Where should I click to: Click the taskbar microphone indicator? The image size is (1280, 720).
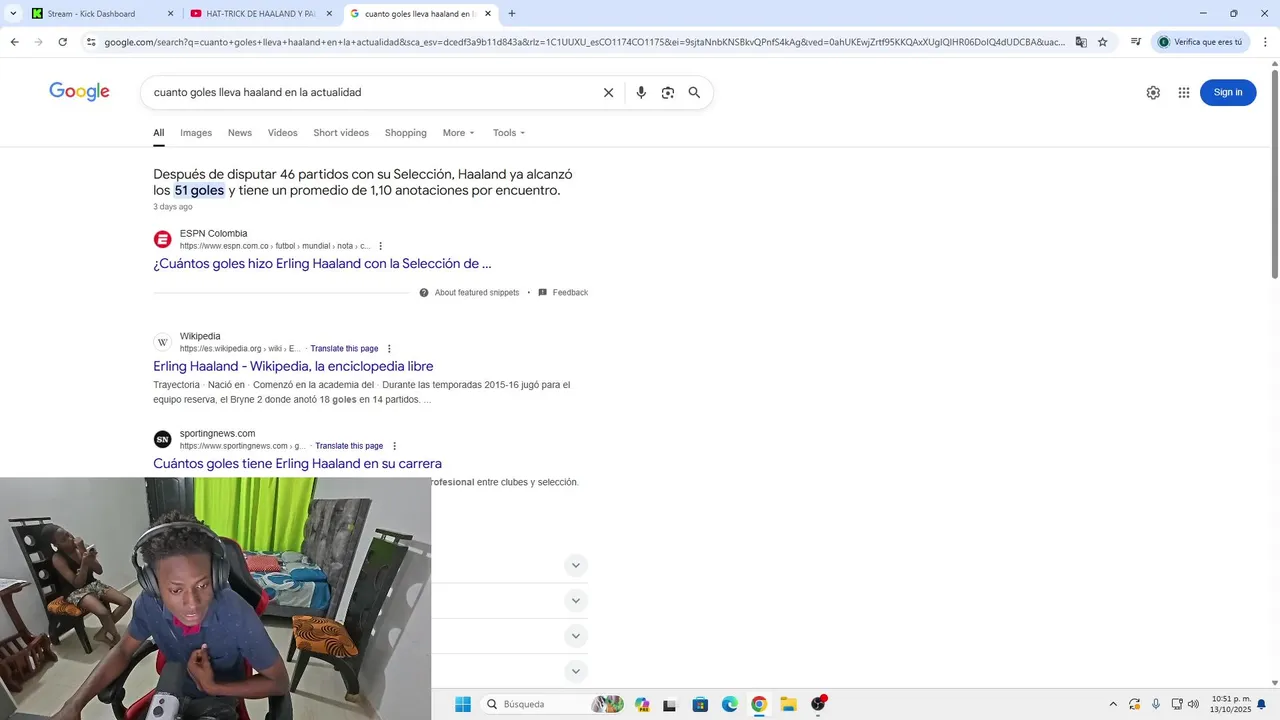pos(1156,704)
